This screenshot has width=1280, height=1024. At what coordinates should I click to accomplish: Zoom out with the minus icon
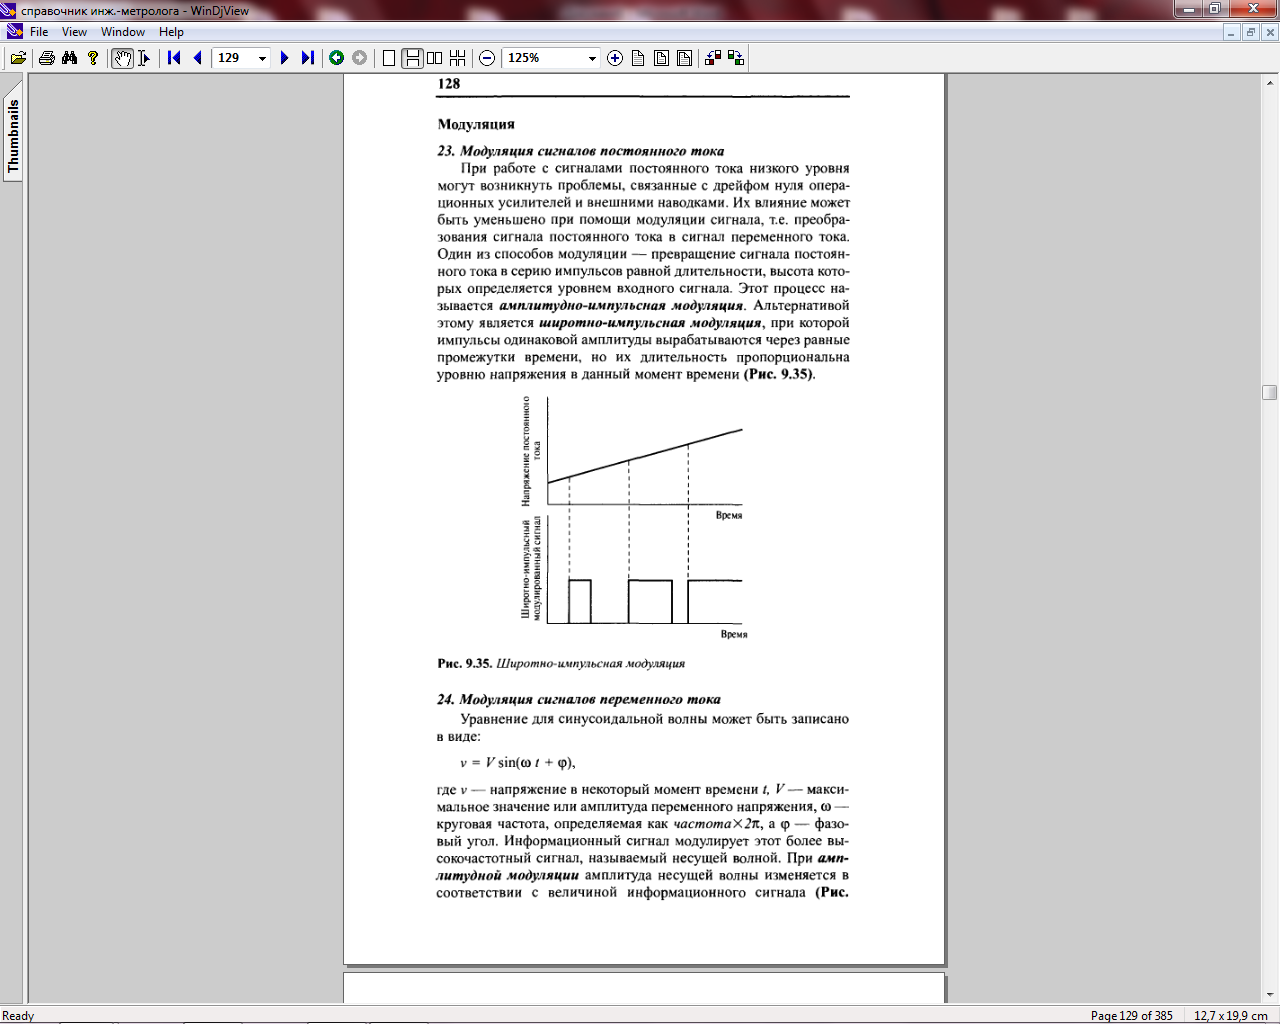[487, 58]
